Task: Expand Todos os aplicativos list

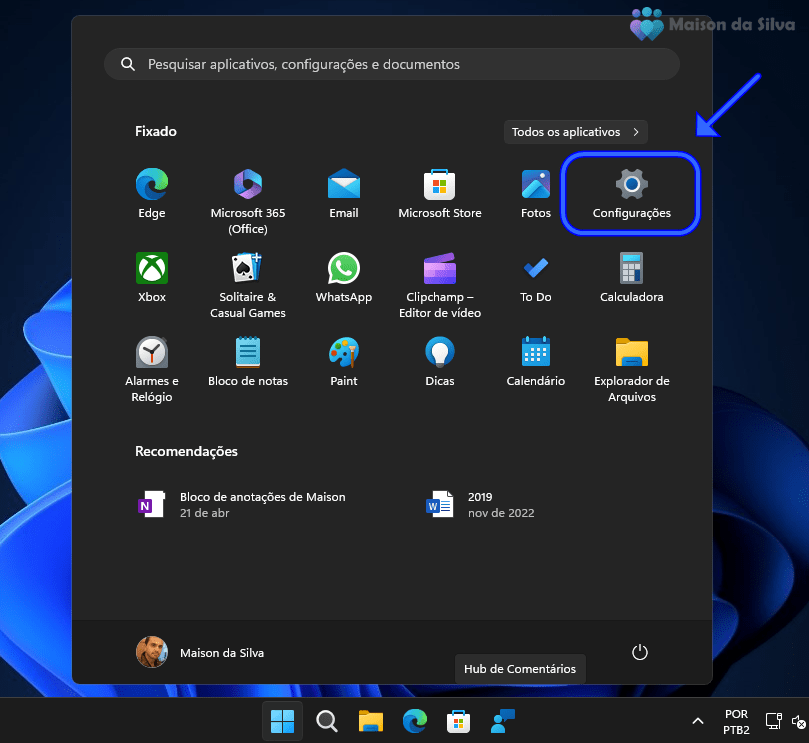Action: [575, 132]
